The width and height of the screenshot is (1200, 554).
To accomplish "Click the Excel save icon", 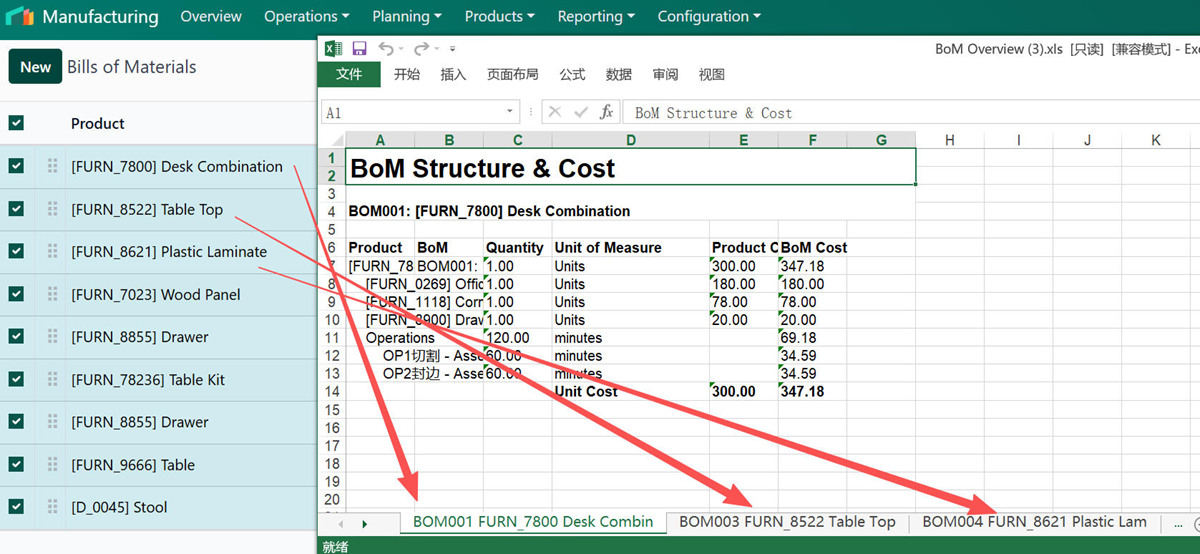I will pyautogui.click(x=359, y=48).
